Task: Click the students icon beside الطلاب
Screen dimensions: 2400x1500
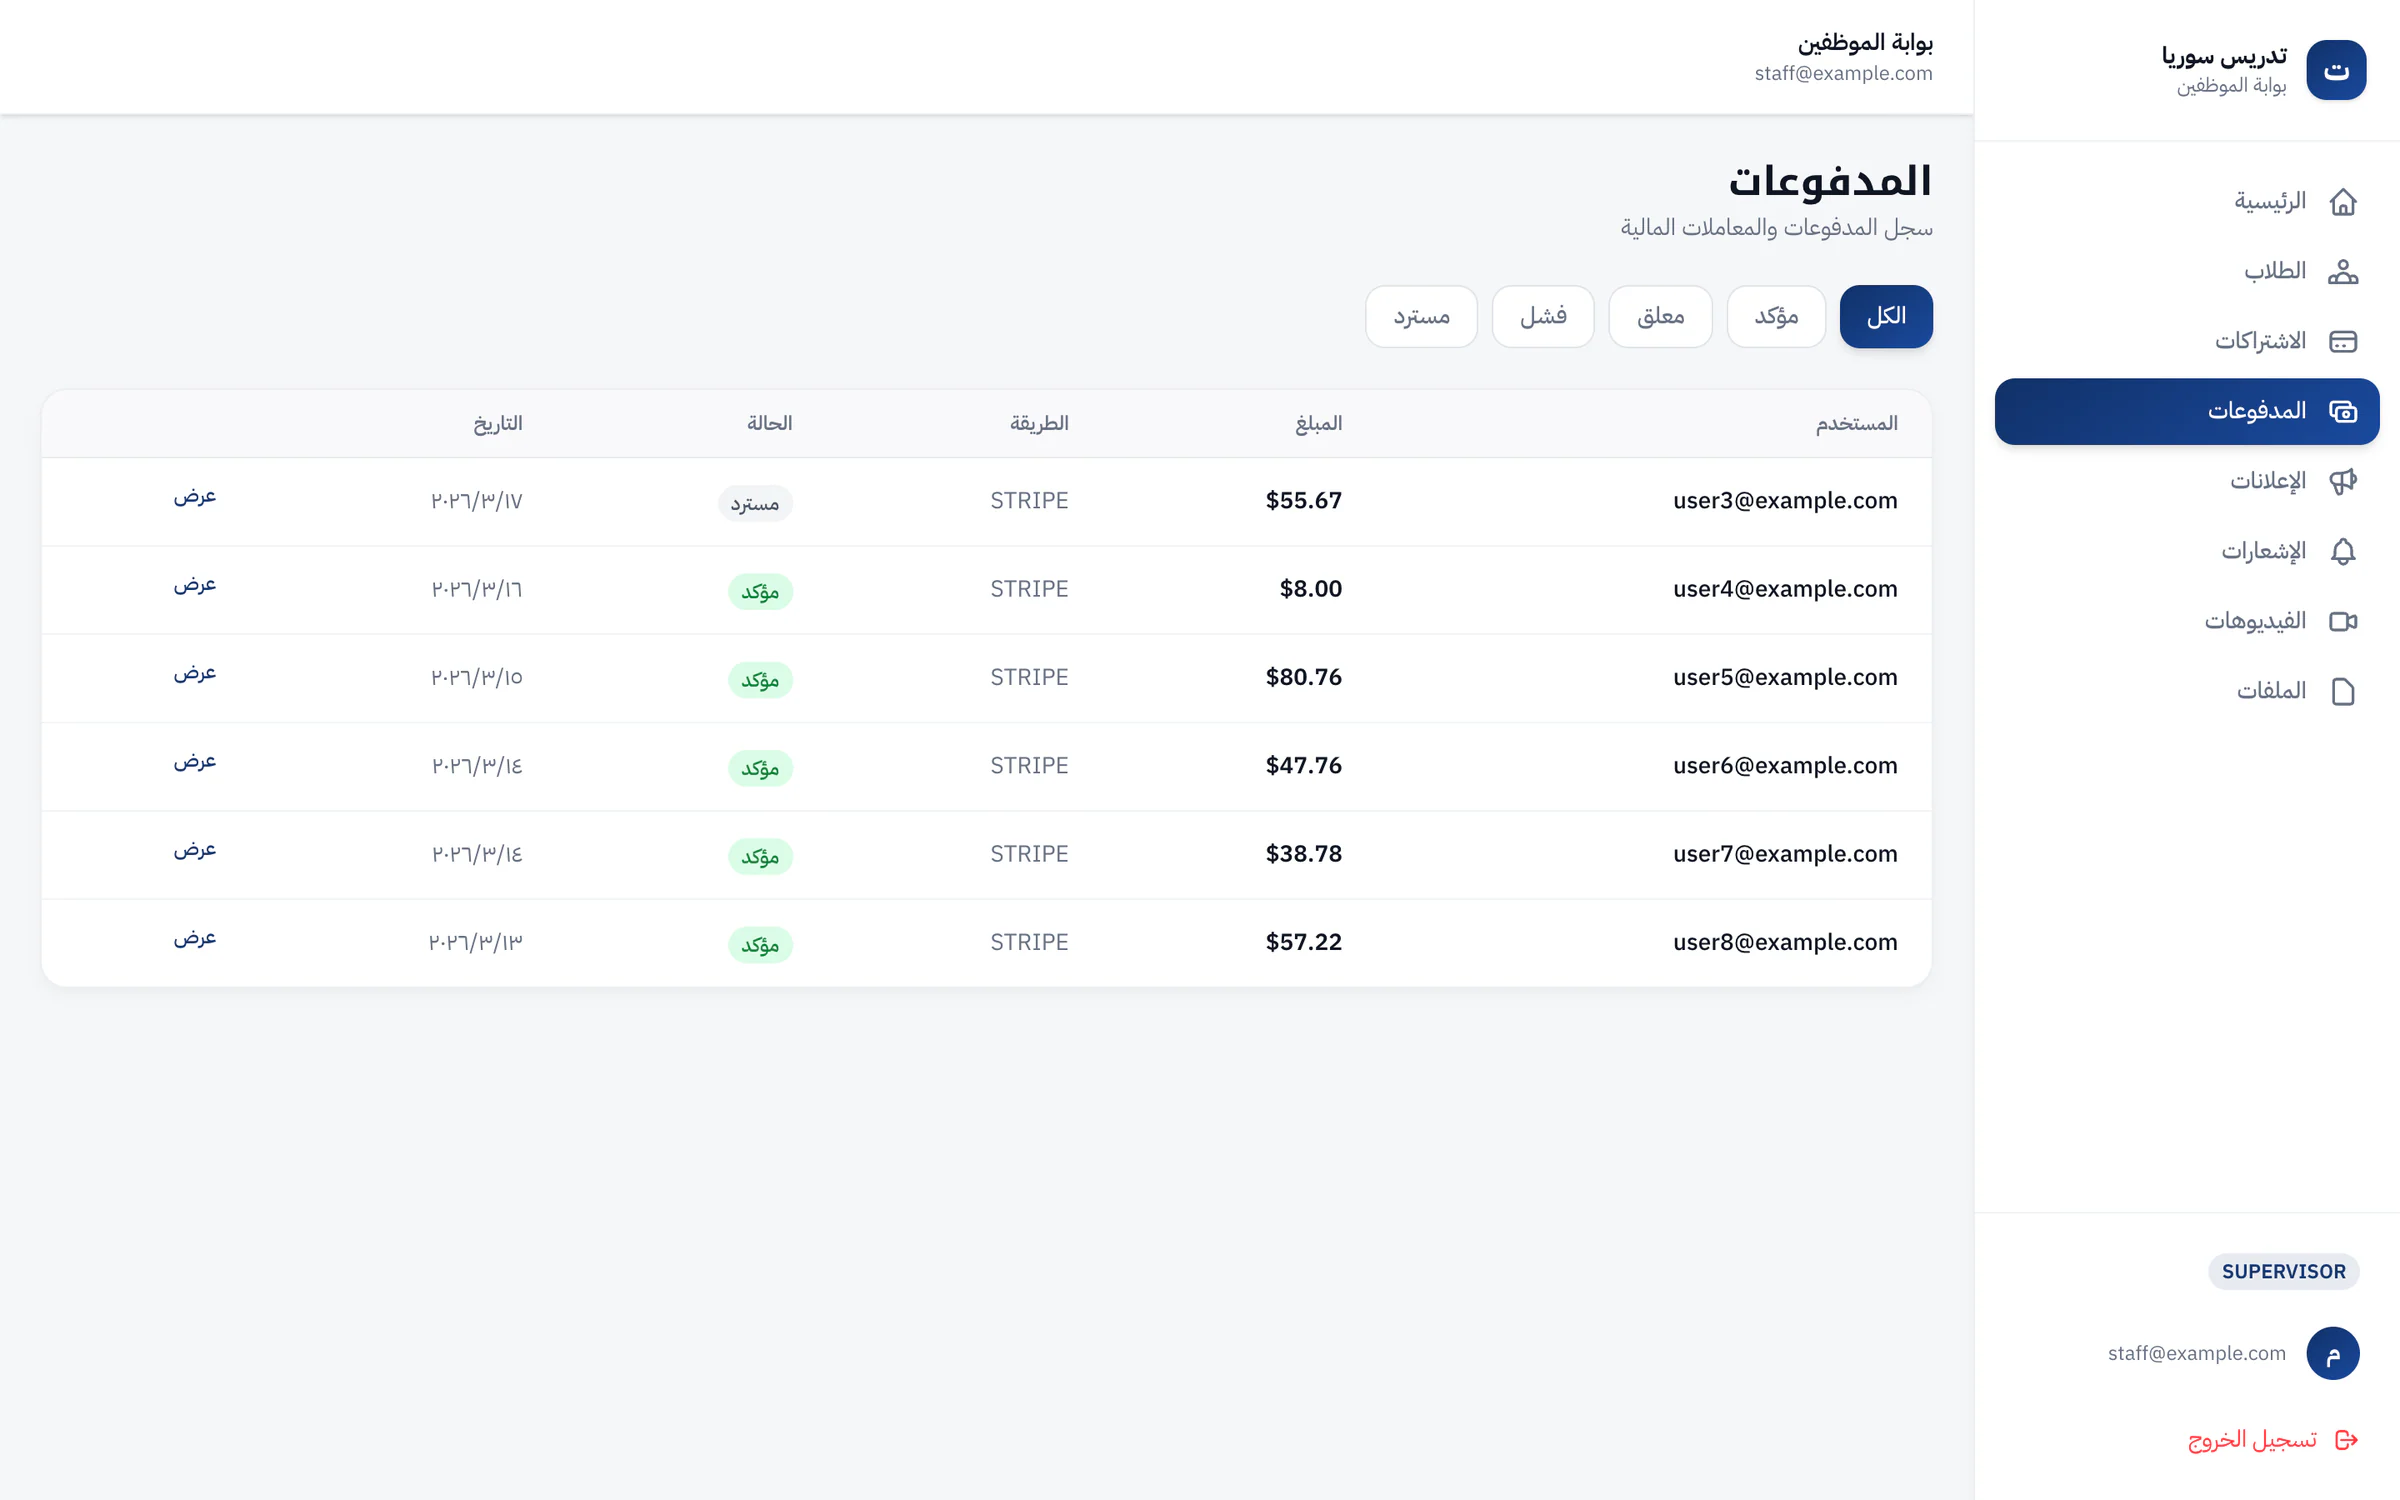Action: [2342, 272]
